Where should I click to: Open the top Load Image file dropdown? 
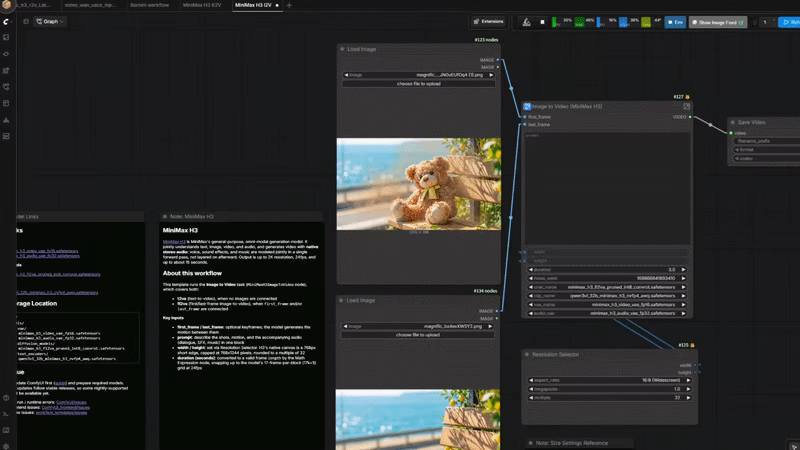(418, 75)
